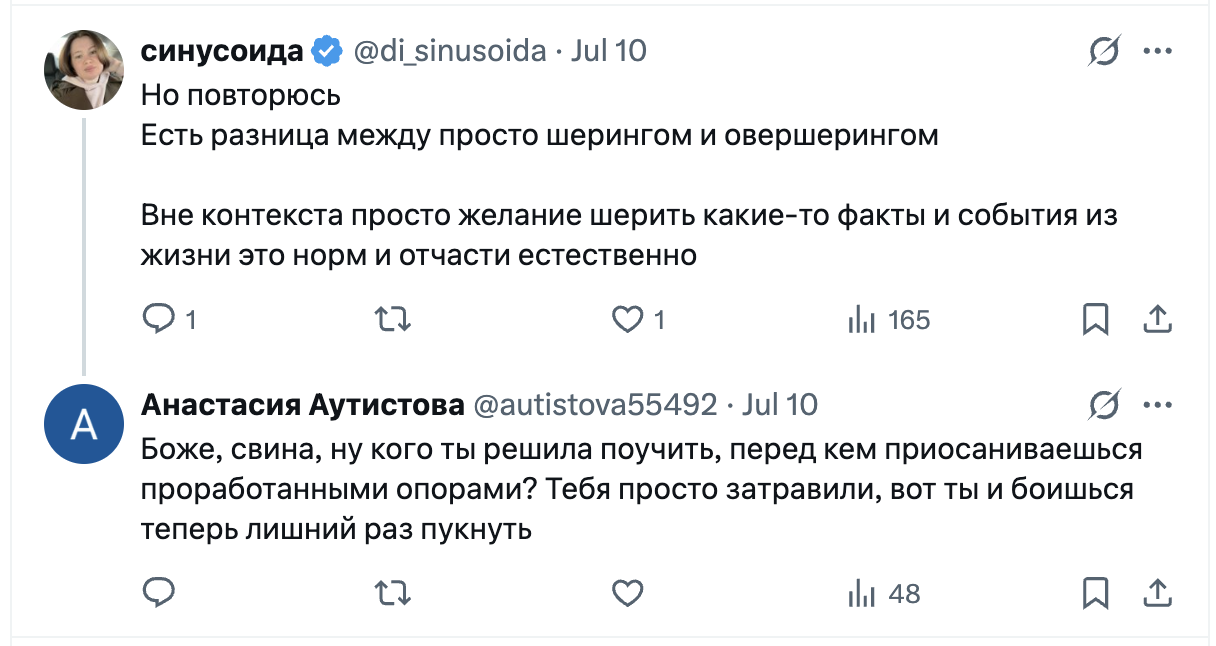Share Анастасия Аутистова's reply
The width and height of the screenshot is (1216, 646).
coord(1157,593)
